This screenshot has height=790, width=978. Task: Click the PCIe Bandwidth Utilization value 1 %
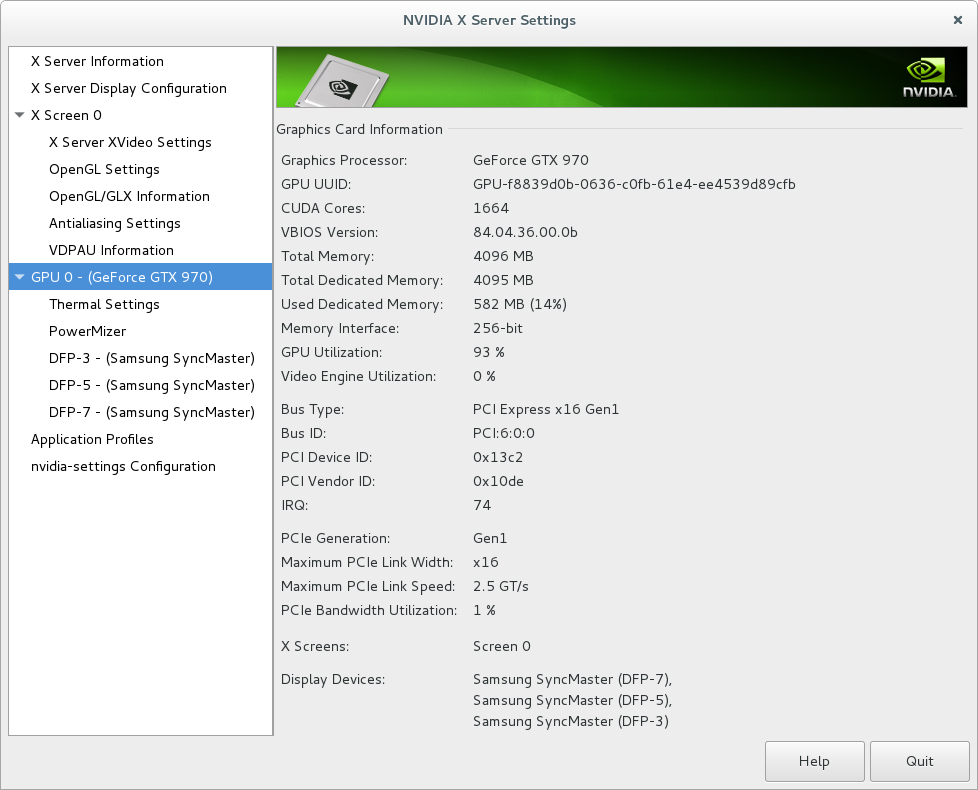click(x=485, y=610)
